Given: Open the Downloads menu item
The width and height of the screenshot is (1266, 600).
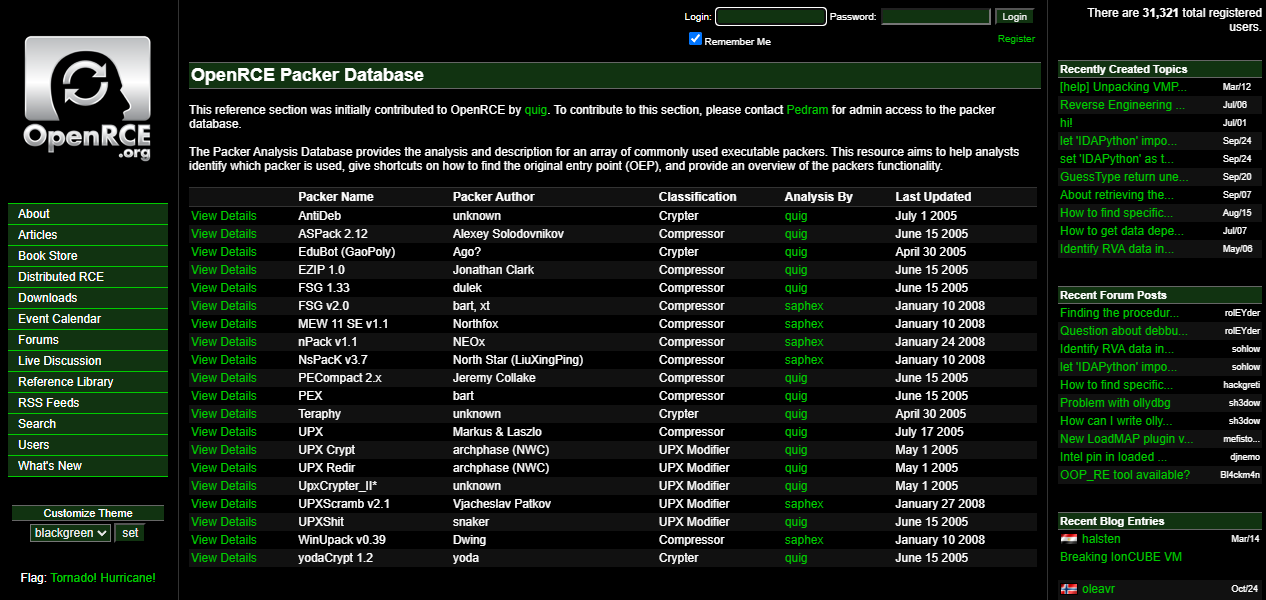Looking at the screenshot, I should pyautogui.click(x=88, y=298).
